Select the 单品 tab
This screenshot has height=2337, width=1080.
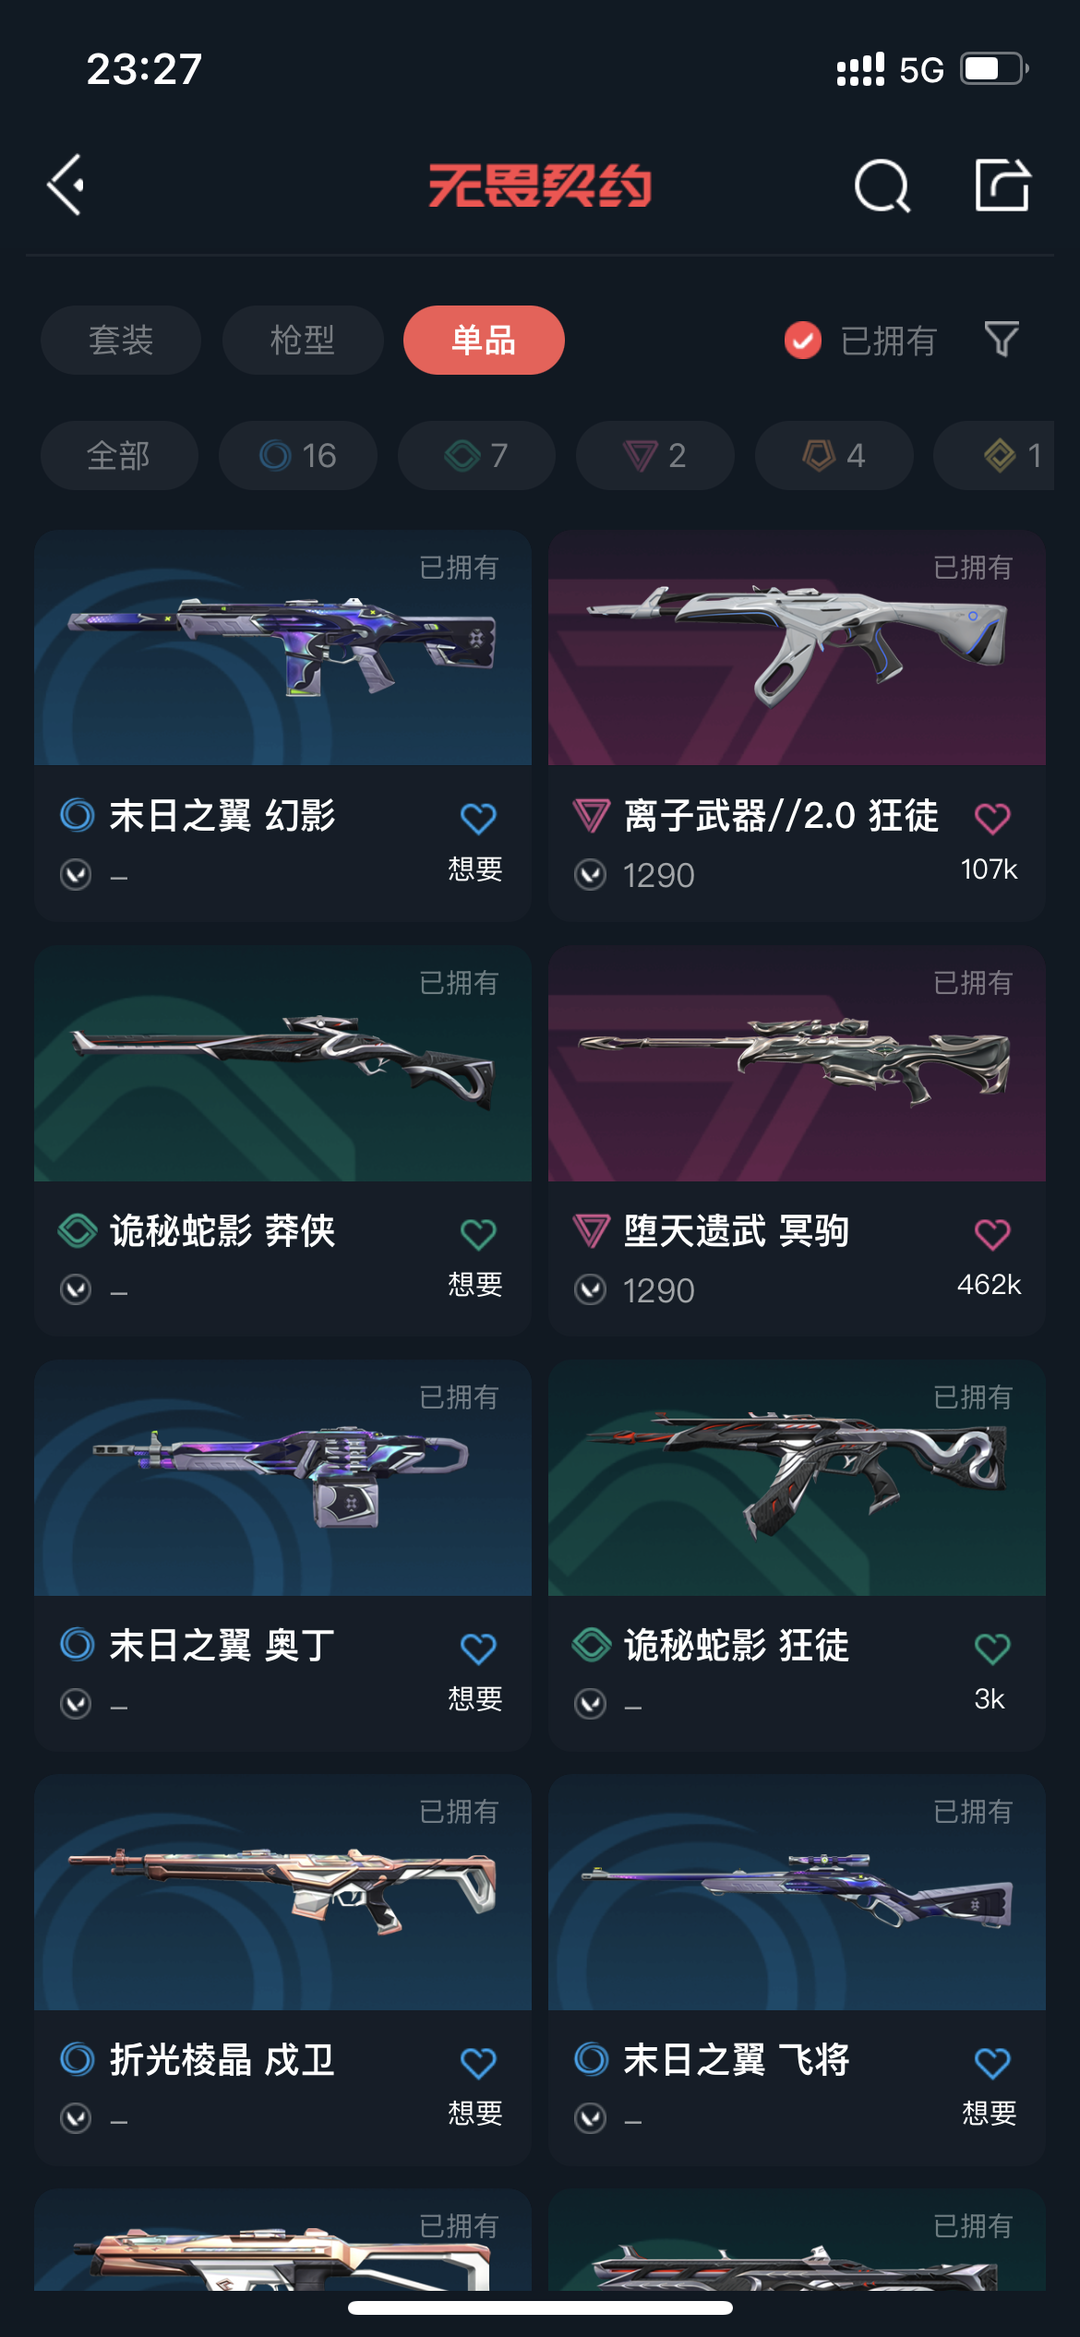(x=484, y=340)
